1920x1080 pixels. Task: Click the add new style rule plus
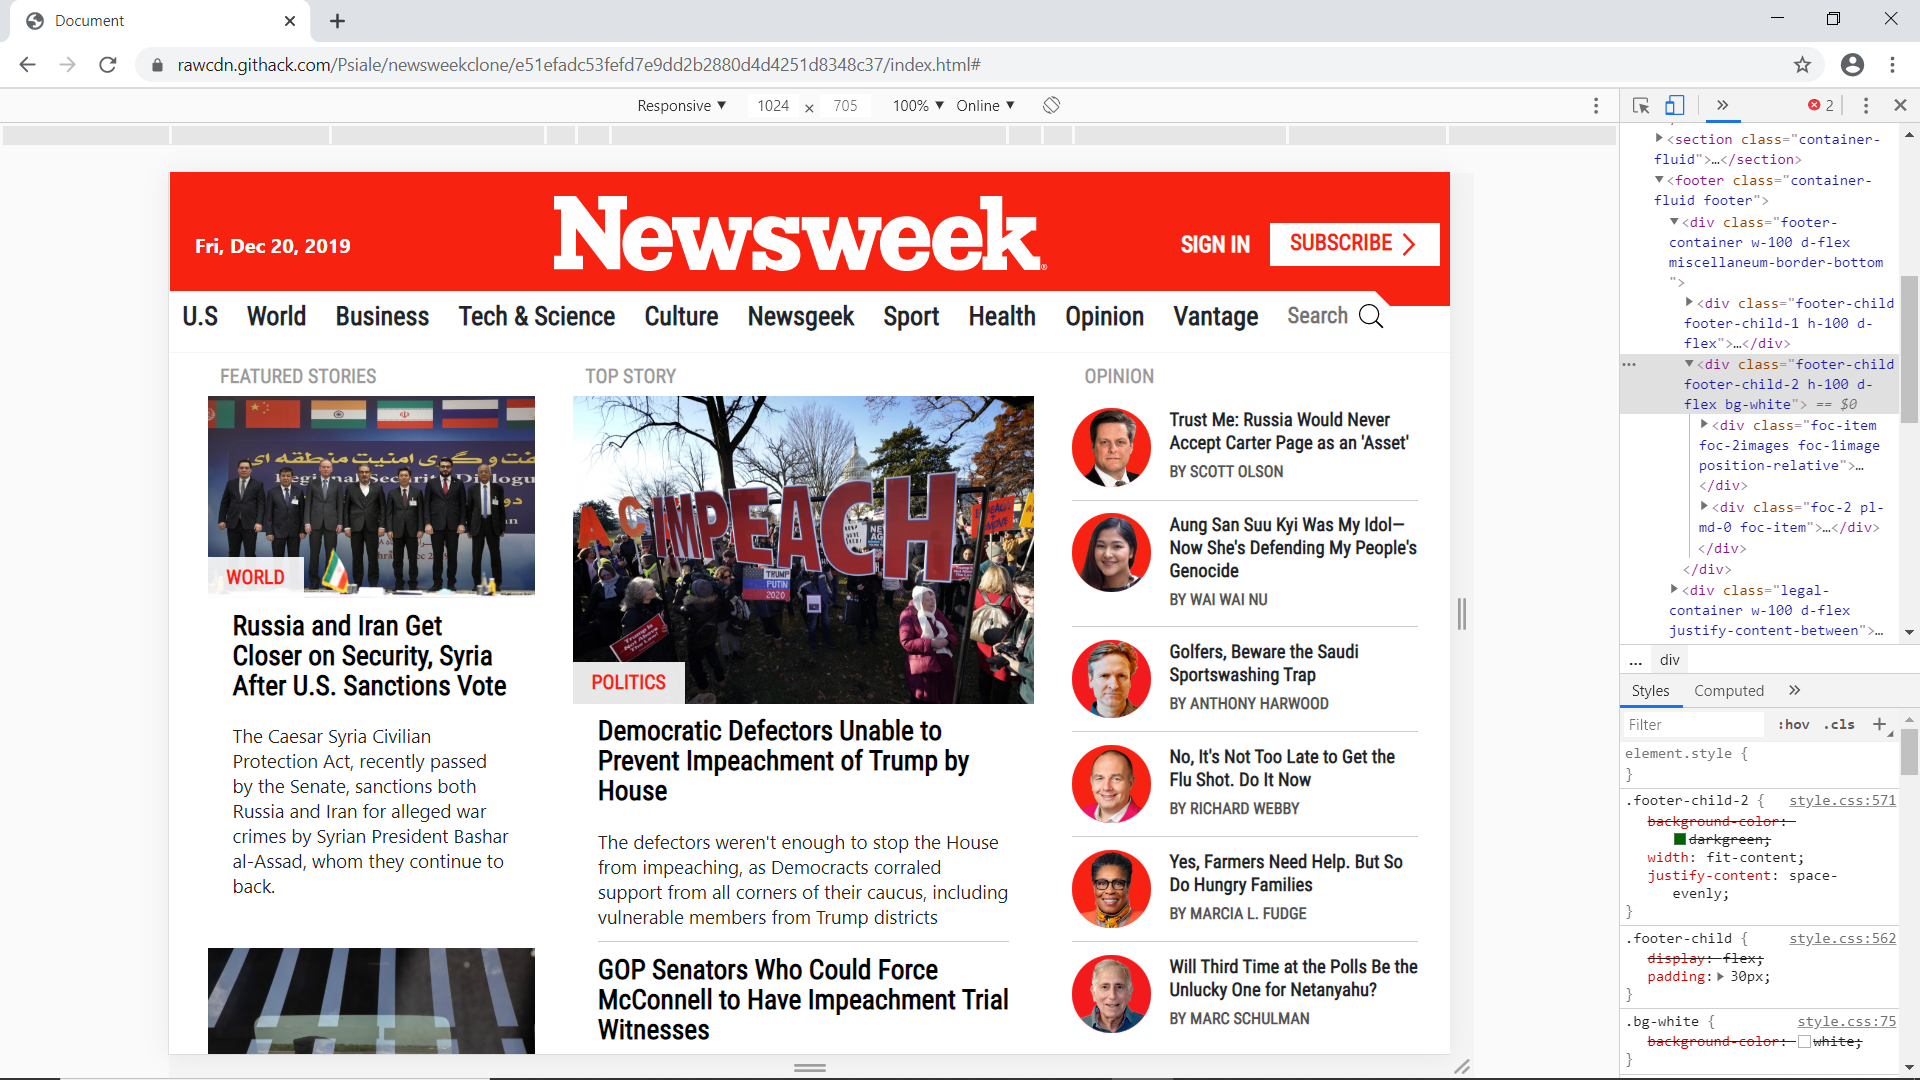pos(1879,724)
